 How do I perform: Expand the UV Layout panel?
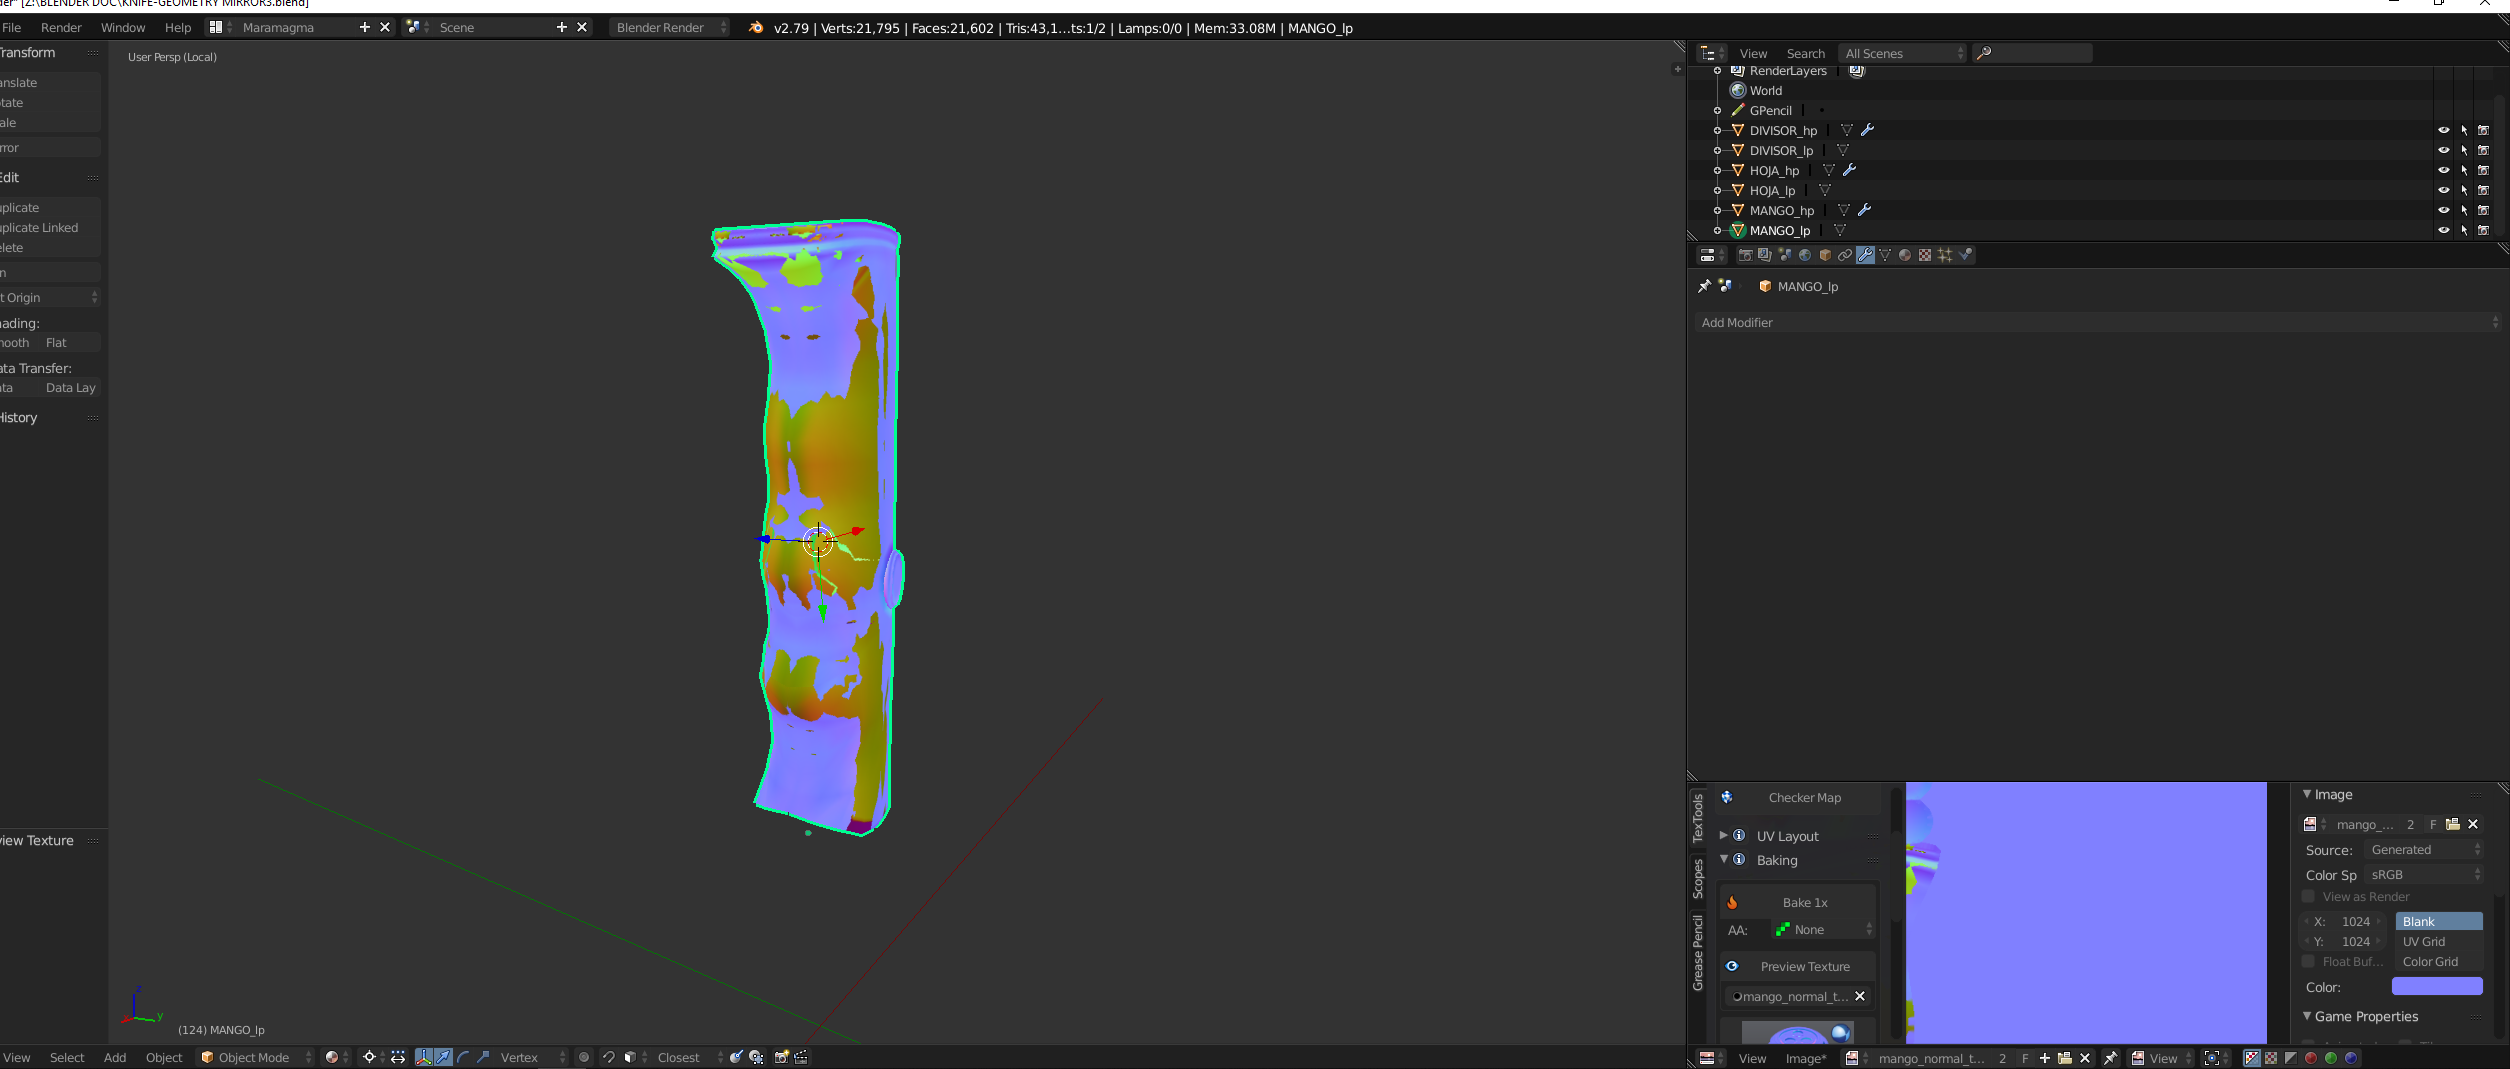(x=1787, y=836)
